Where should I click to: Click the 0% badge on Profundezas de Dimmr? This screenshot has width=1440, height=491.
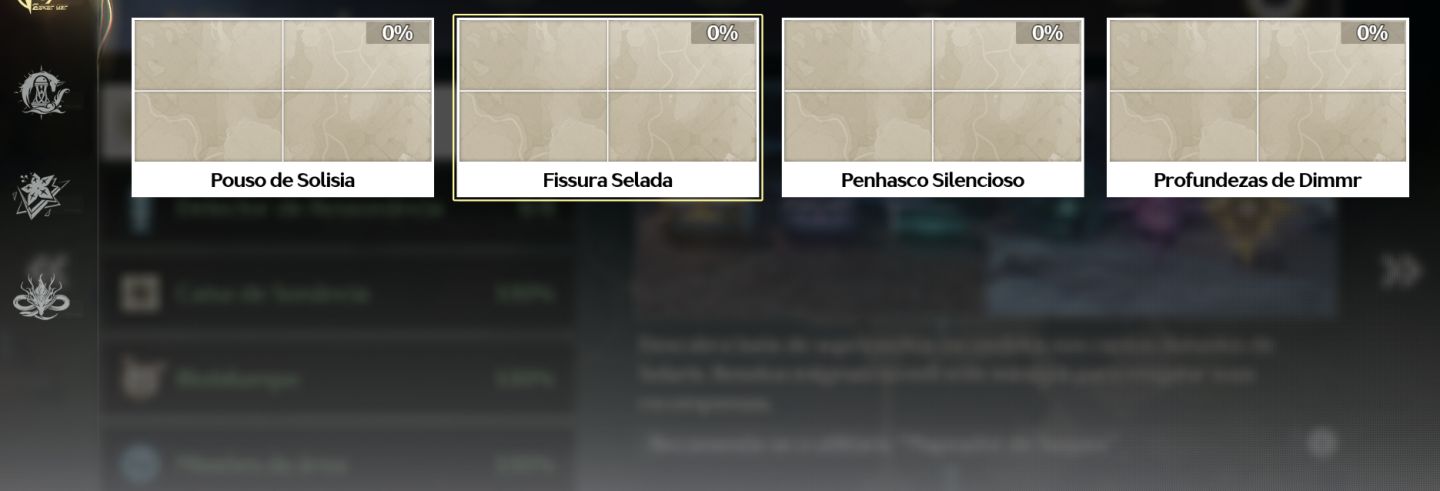click(1372, 33)
